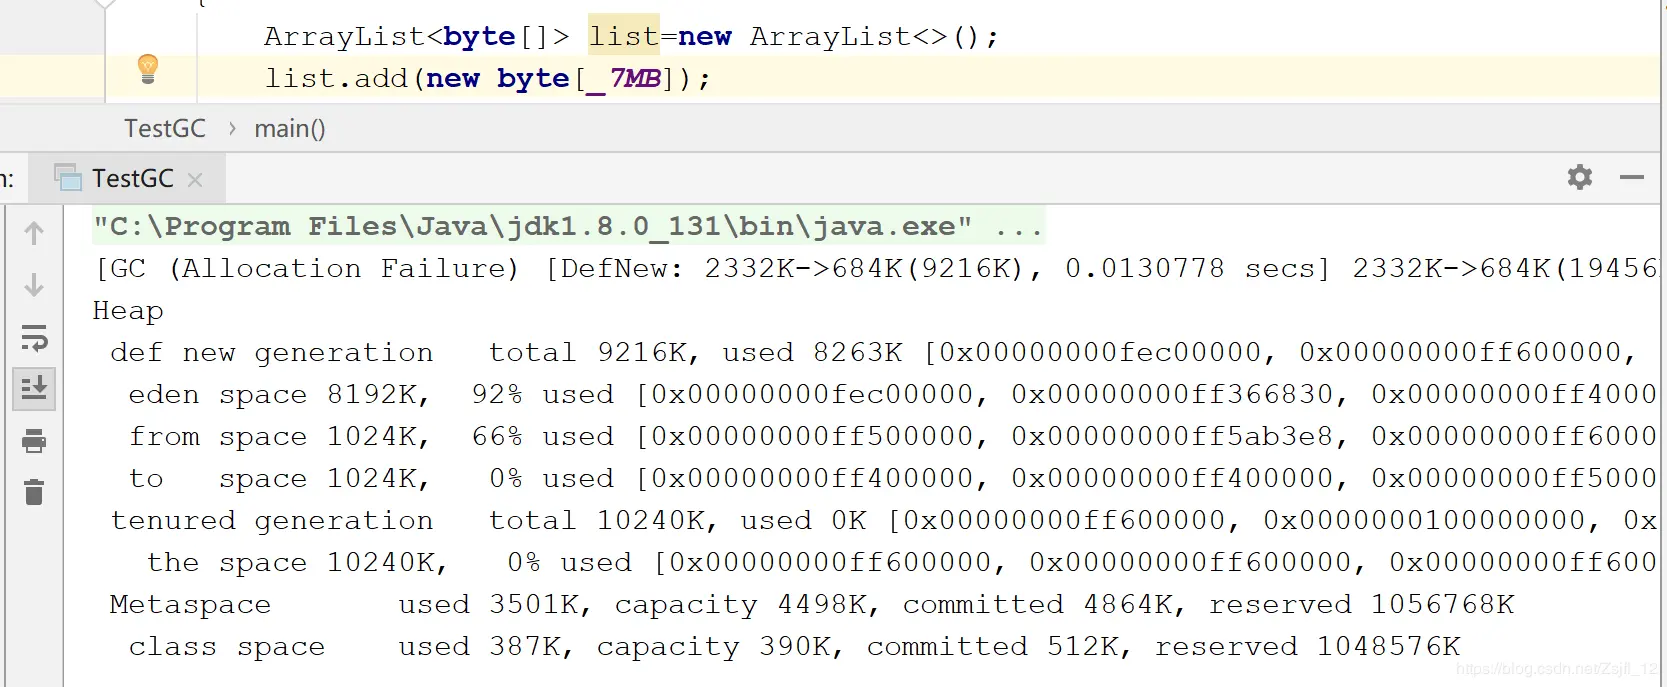Clear console with the trash icon

[x=34, y=492]
